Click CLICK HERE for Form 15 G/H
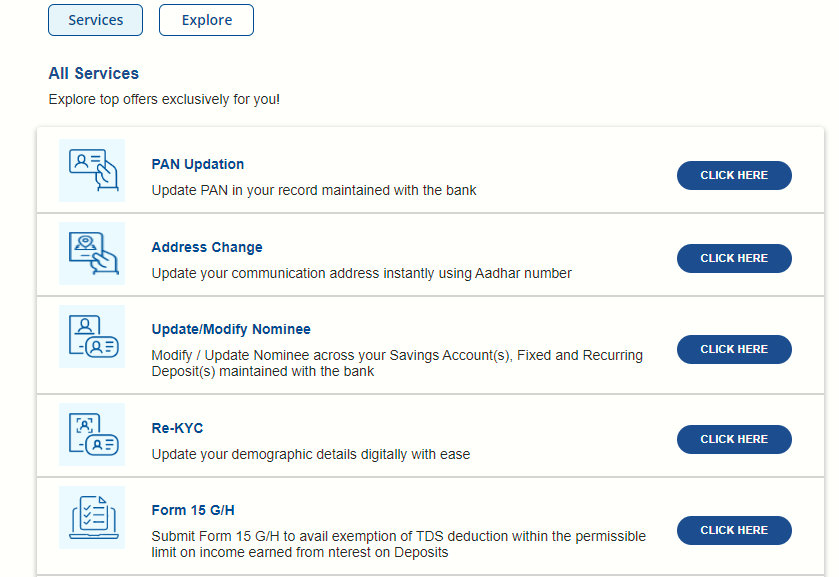 734,530
